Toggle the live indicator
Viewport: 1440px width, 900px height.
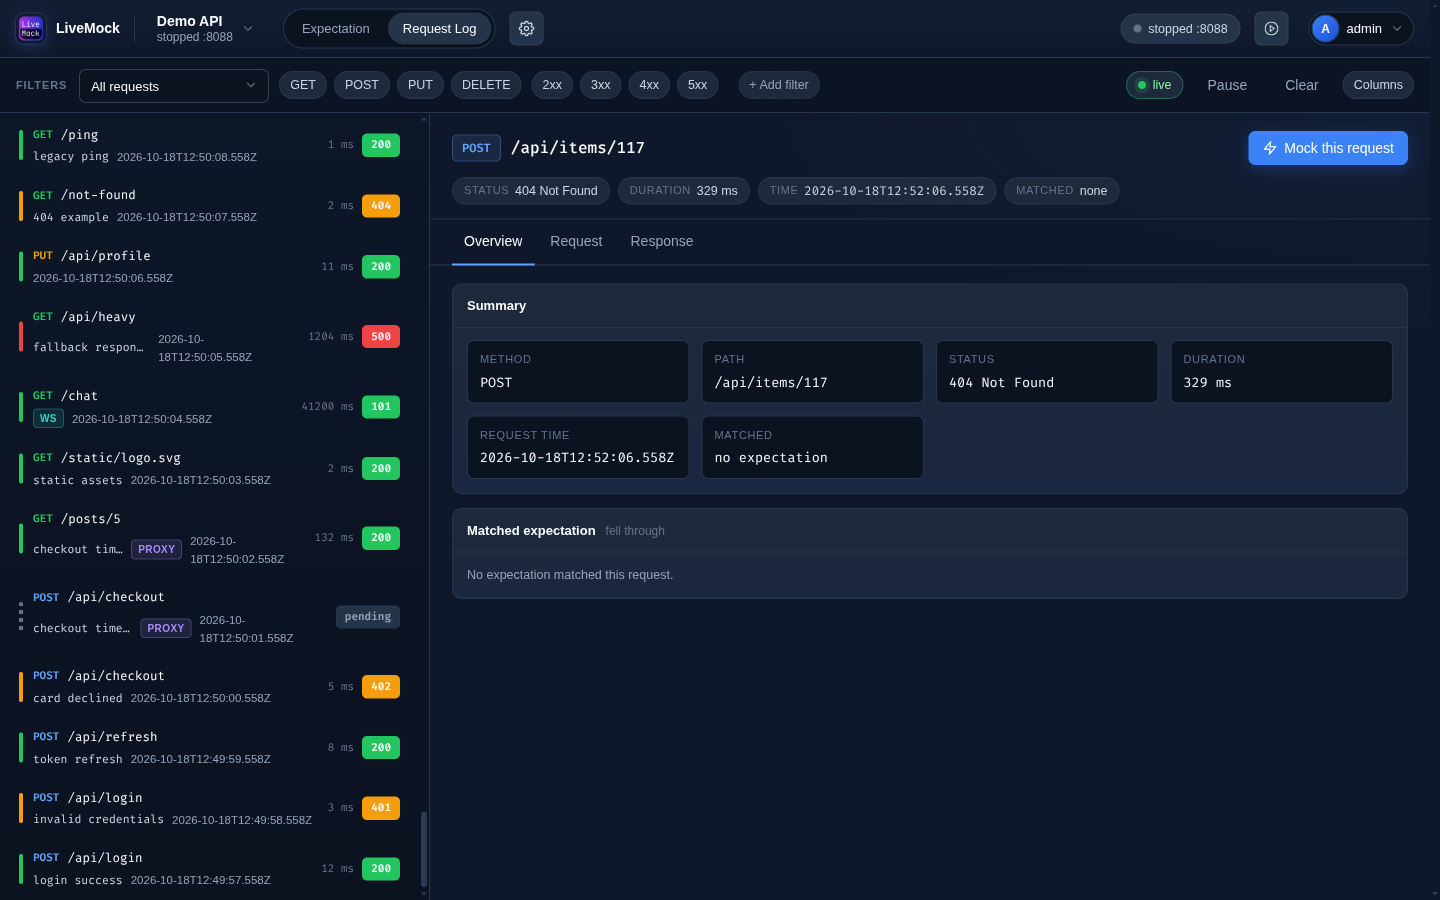pos(1154,85)
